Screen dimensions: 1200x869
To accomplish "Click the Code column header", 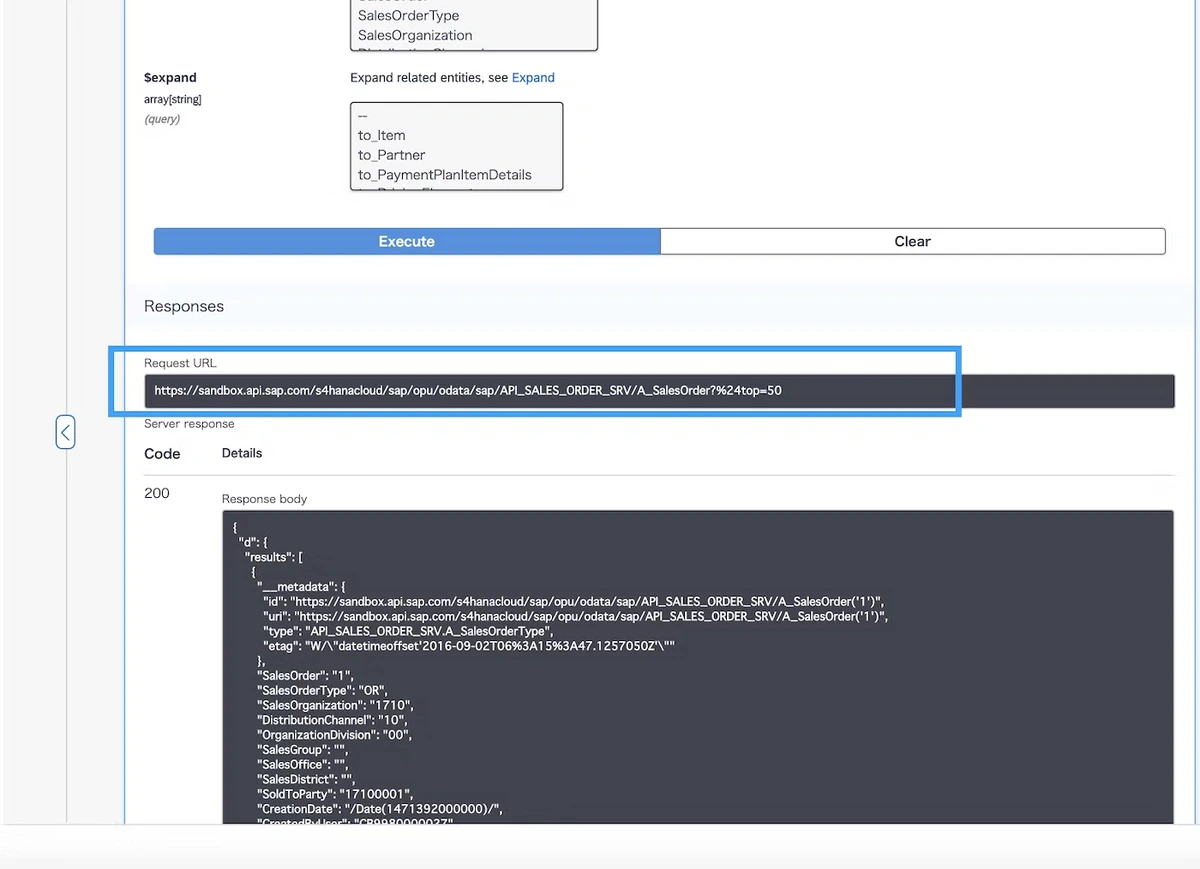I will coord(162,454).
